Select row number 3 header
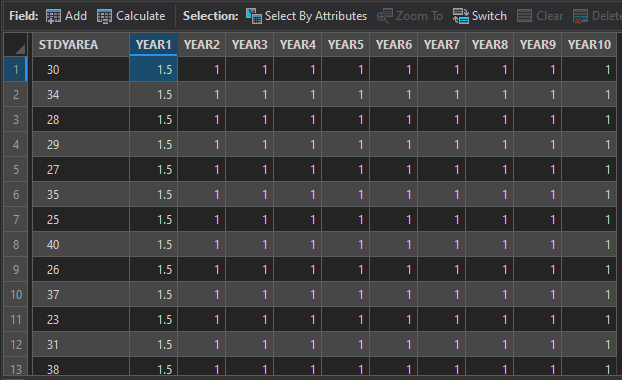Image resolution: width=622 pixels, height=380 pixels. pyautogui.click(x=15, y=119)
